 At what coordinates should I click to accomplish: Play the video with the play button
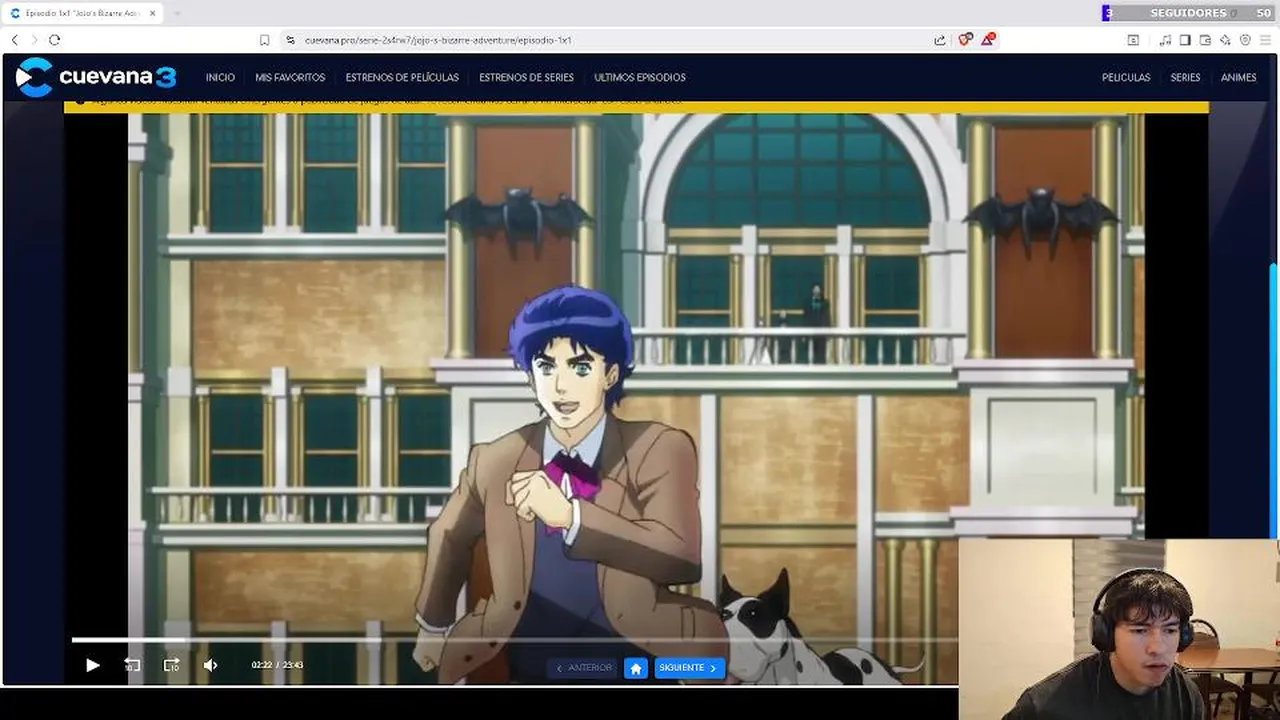92,665
